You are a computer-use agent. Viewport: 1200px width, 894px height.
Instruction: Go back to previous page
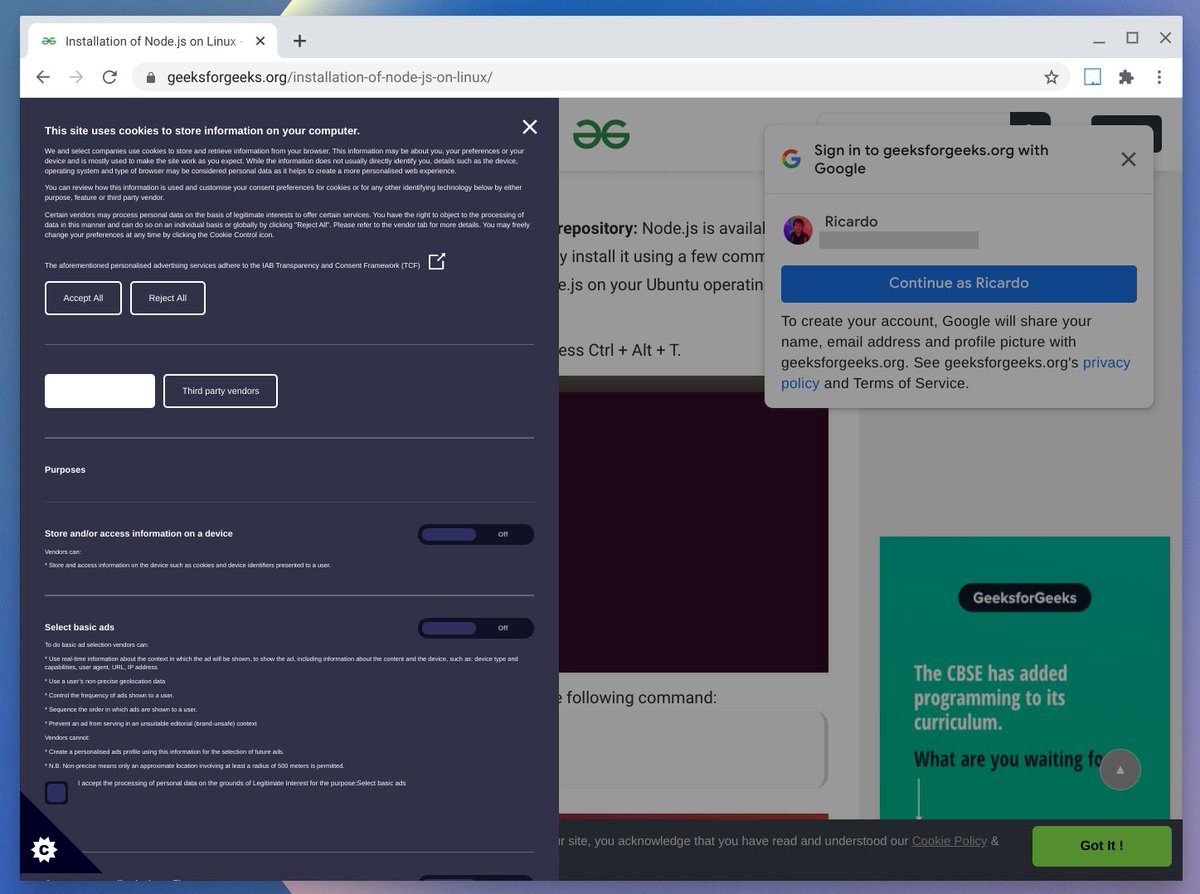tap(43, 77)
